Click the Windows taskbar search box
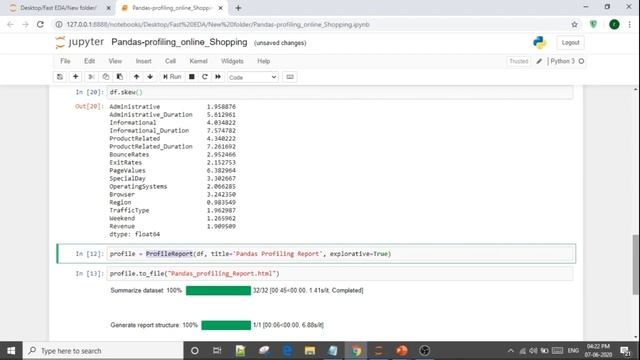Image resolution: width=640 pixels, height=360 pixels. 103,351
